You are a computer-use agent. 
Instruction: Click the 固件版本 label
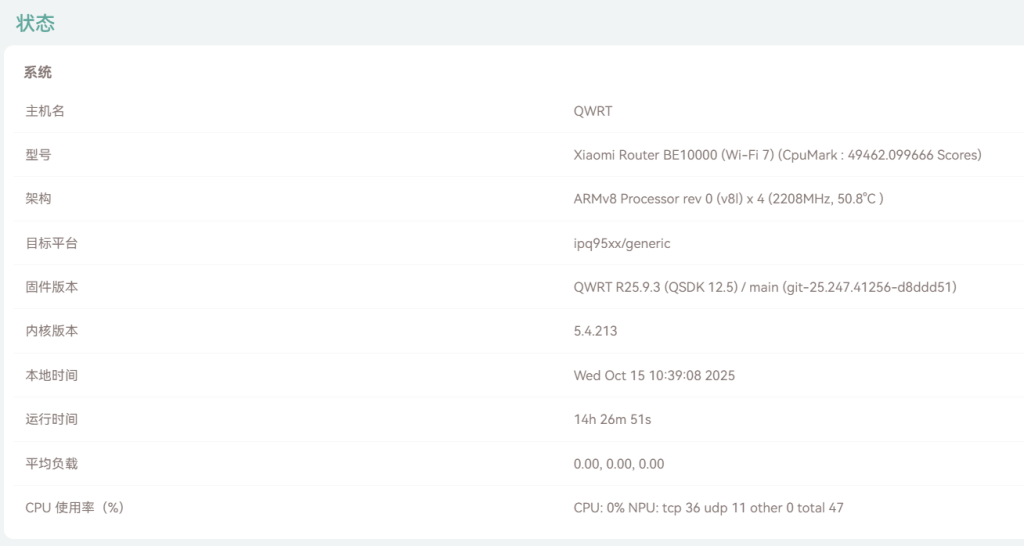(x=51, y=287)
